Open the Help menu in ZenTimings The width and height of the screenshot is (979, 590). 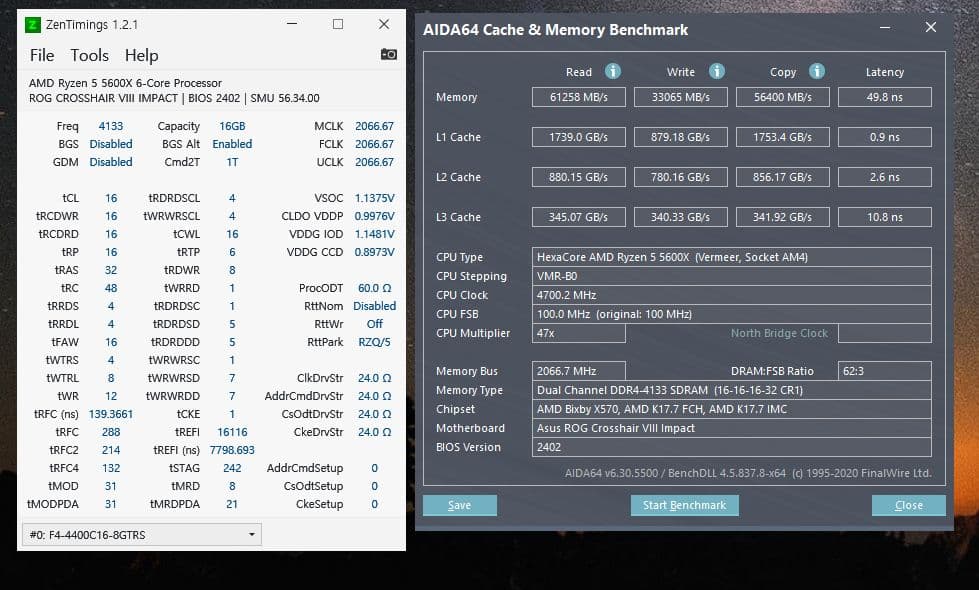[141, 56]
